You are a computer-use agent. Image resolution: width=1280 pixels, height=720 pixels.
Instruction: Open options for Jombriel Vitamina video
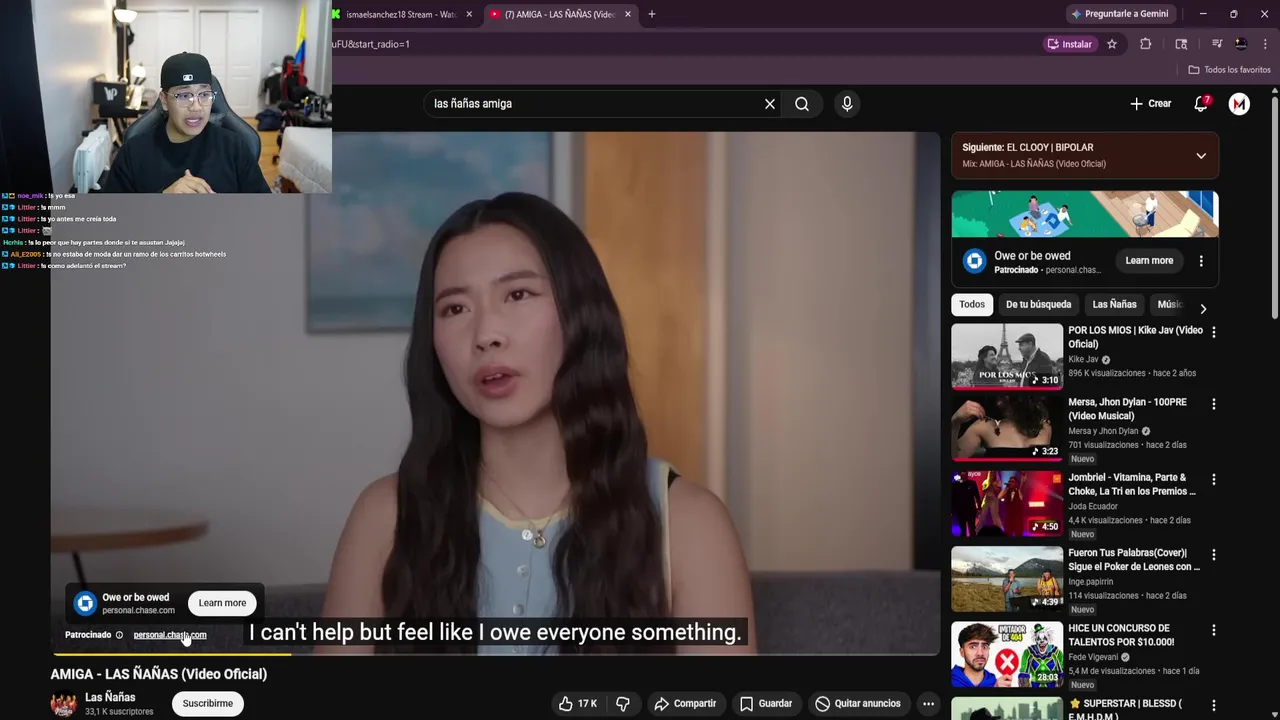click(1214, 479)
